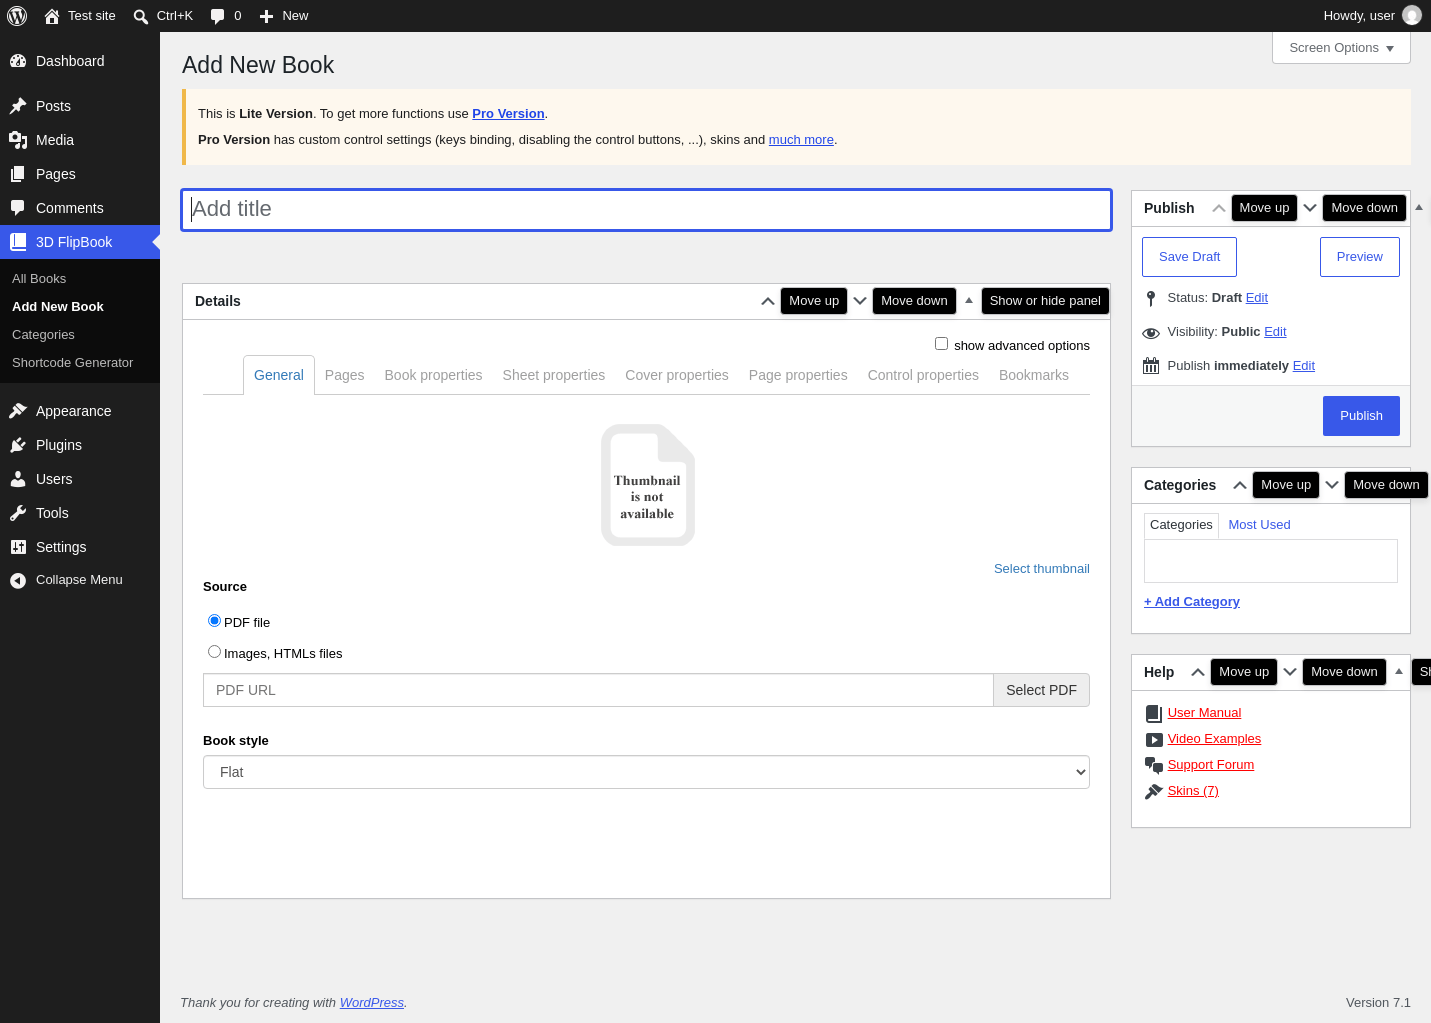This screenshot has height=1023, width=1431.
Task: Expand the Screen Options panel
Action: [x=1341, y=48]
